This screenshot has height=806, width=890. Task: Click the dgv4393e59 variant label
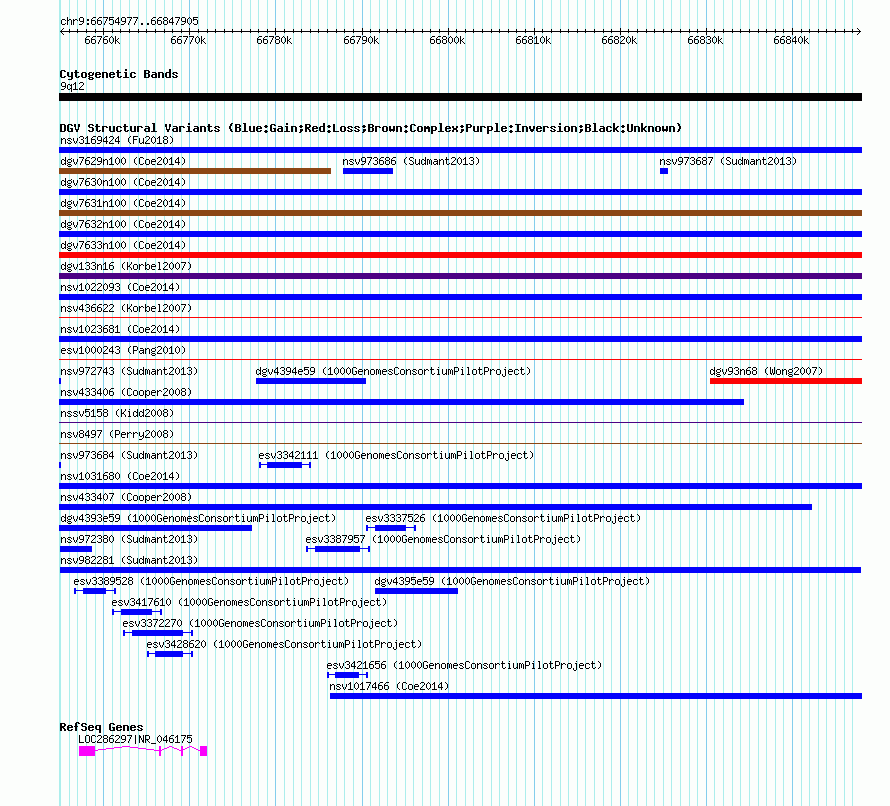coord(198,518)
